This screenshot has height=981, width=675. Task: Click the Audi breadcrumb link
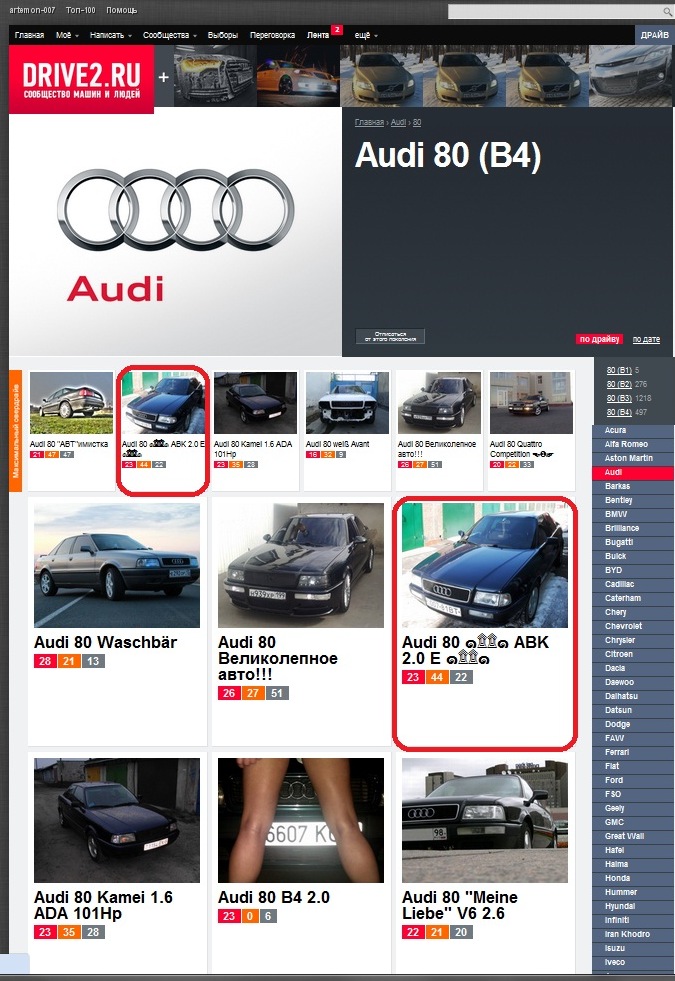click(398, 123)
